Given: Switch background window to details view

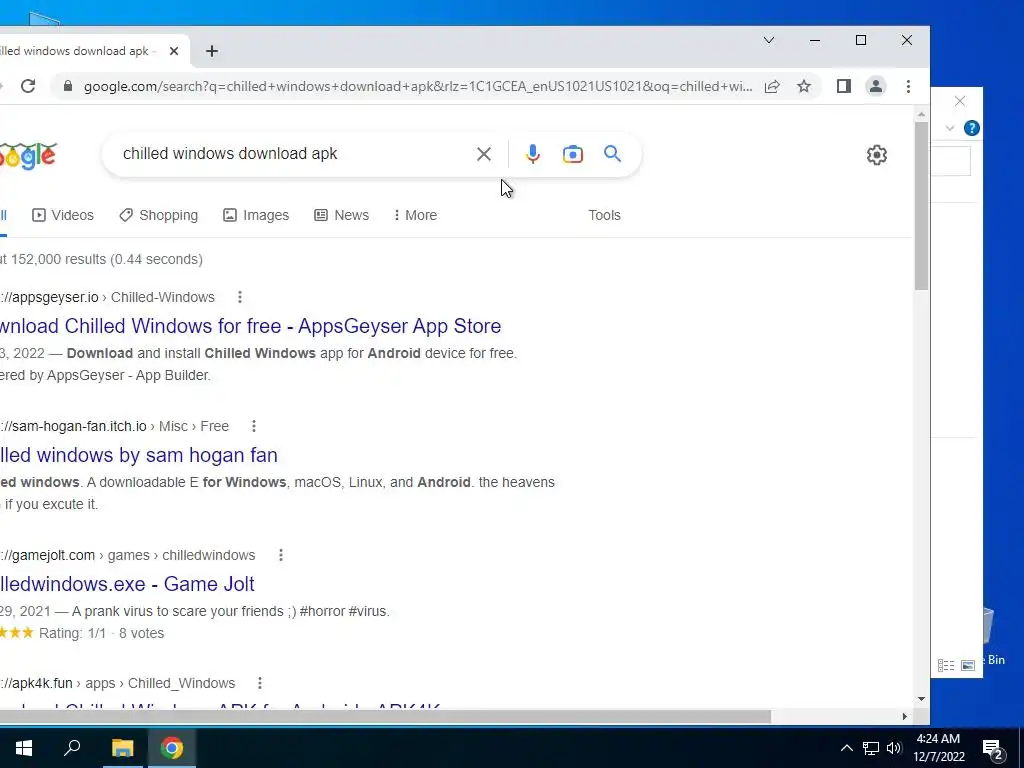Looking at the screenshot, I should (x=946, y=665).
